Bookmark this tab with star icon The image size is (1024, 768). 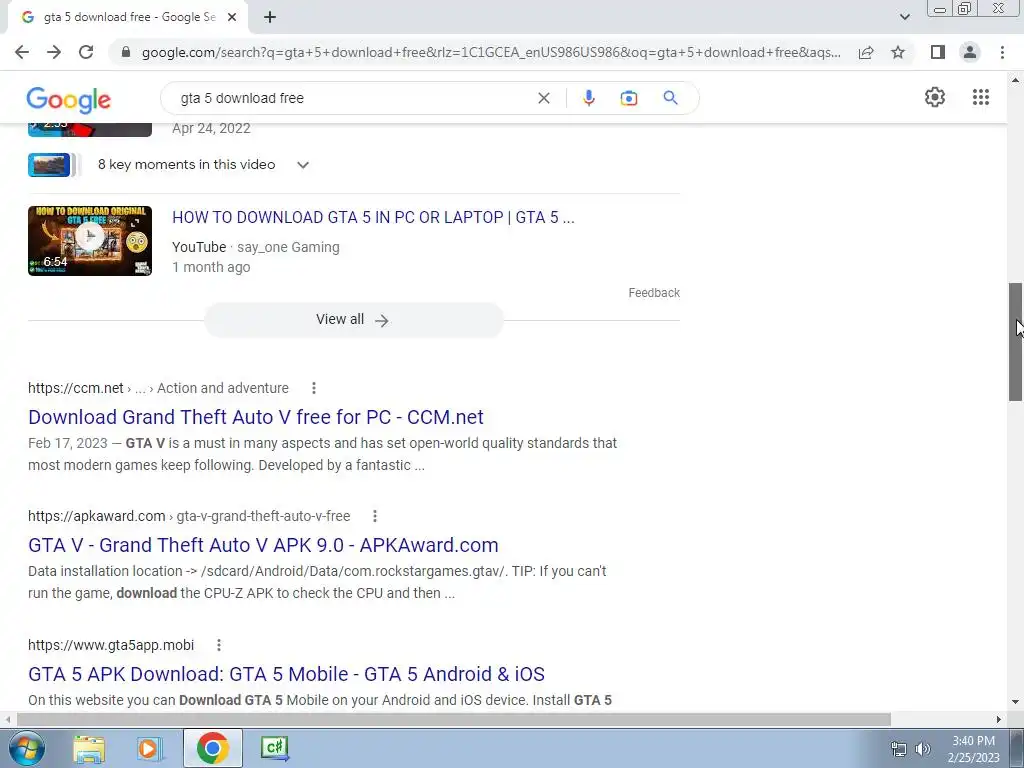[x=898, y=52]
